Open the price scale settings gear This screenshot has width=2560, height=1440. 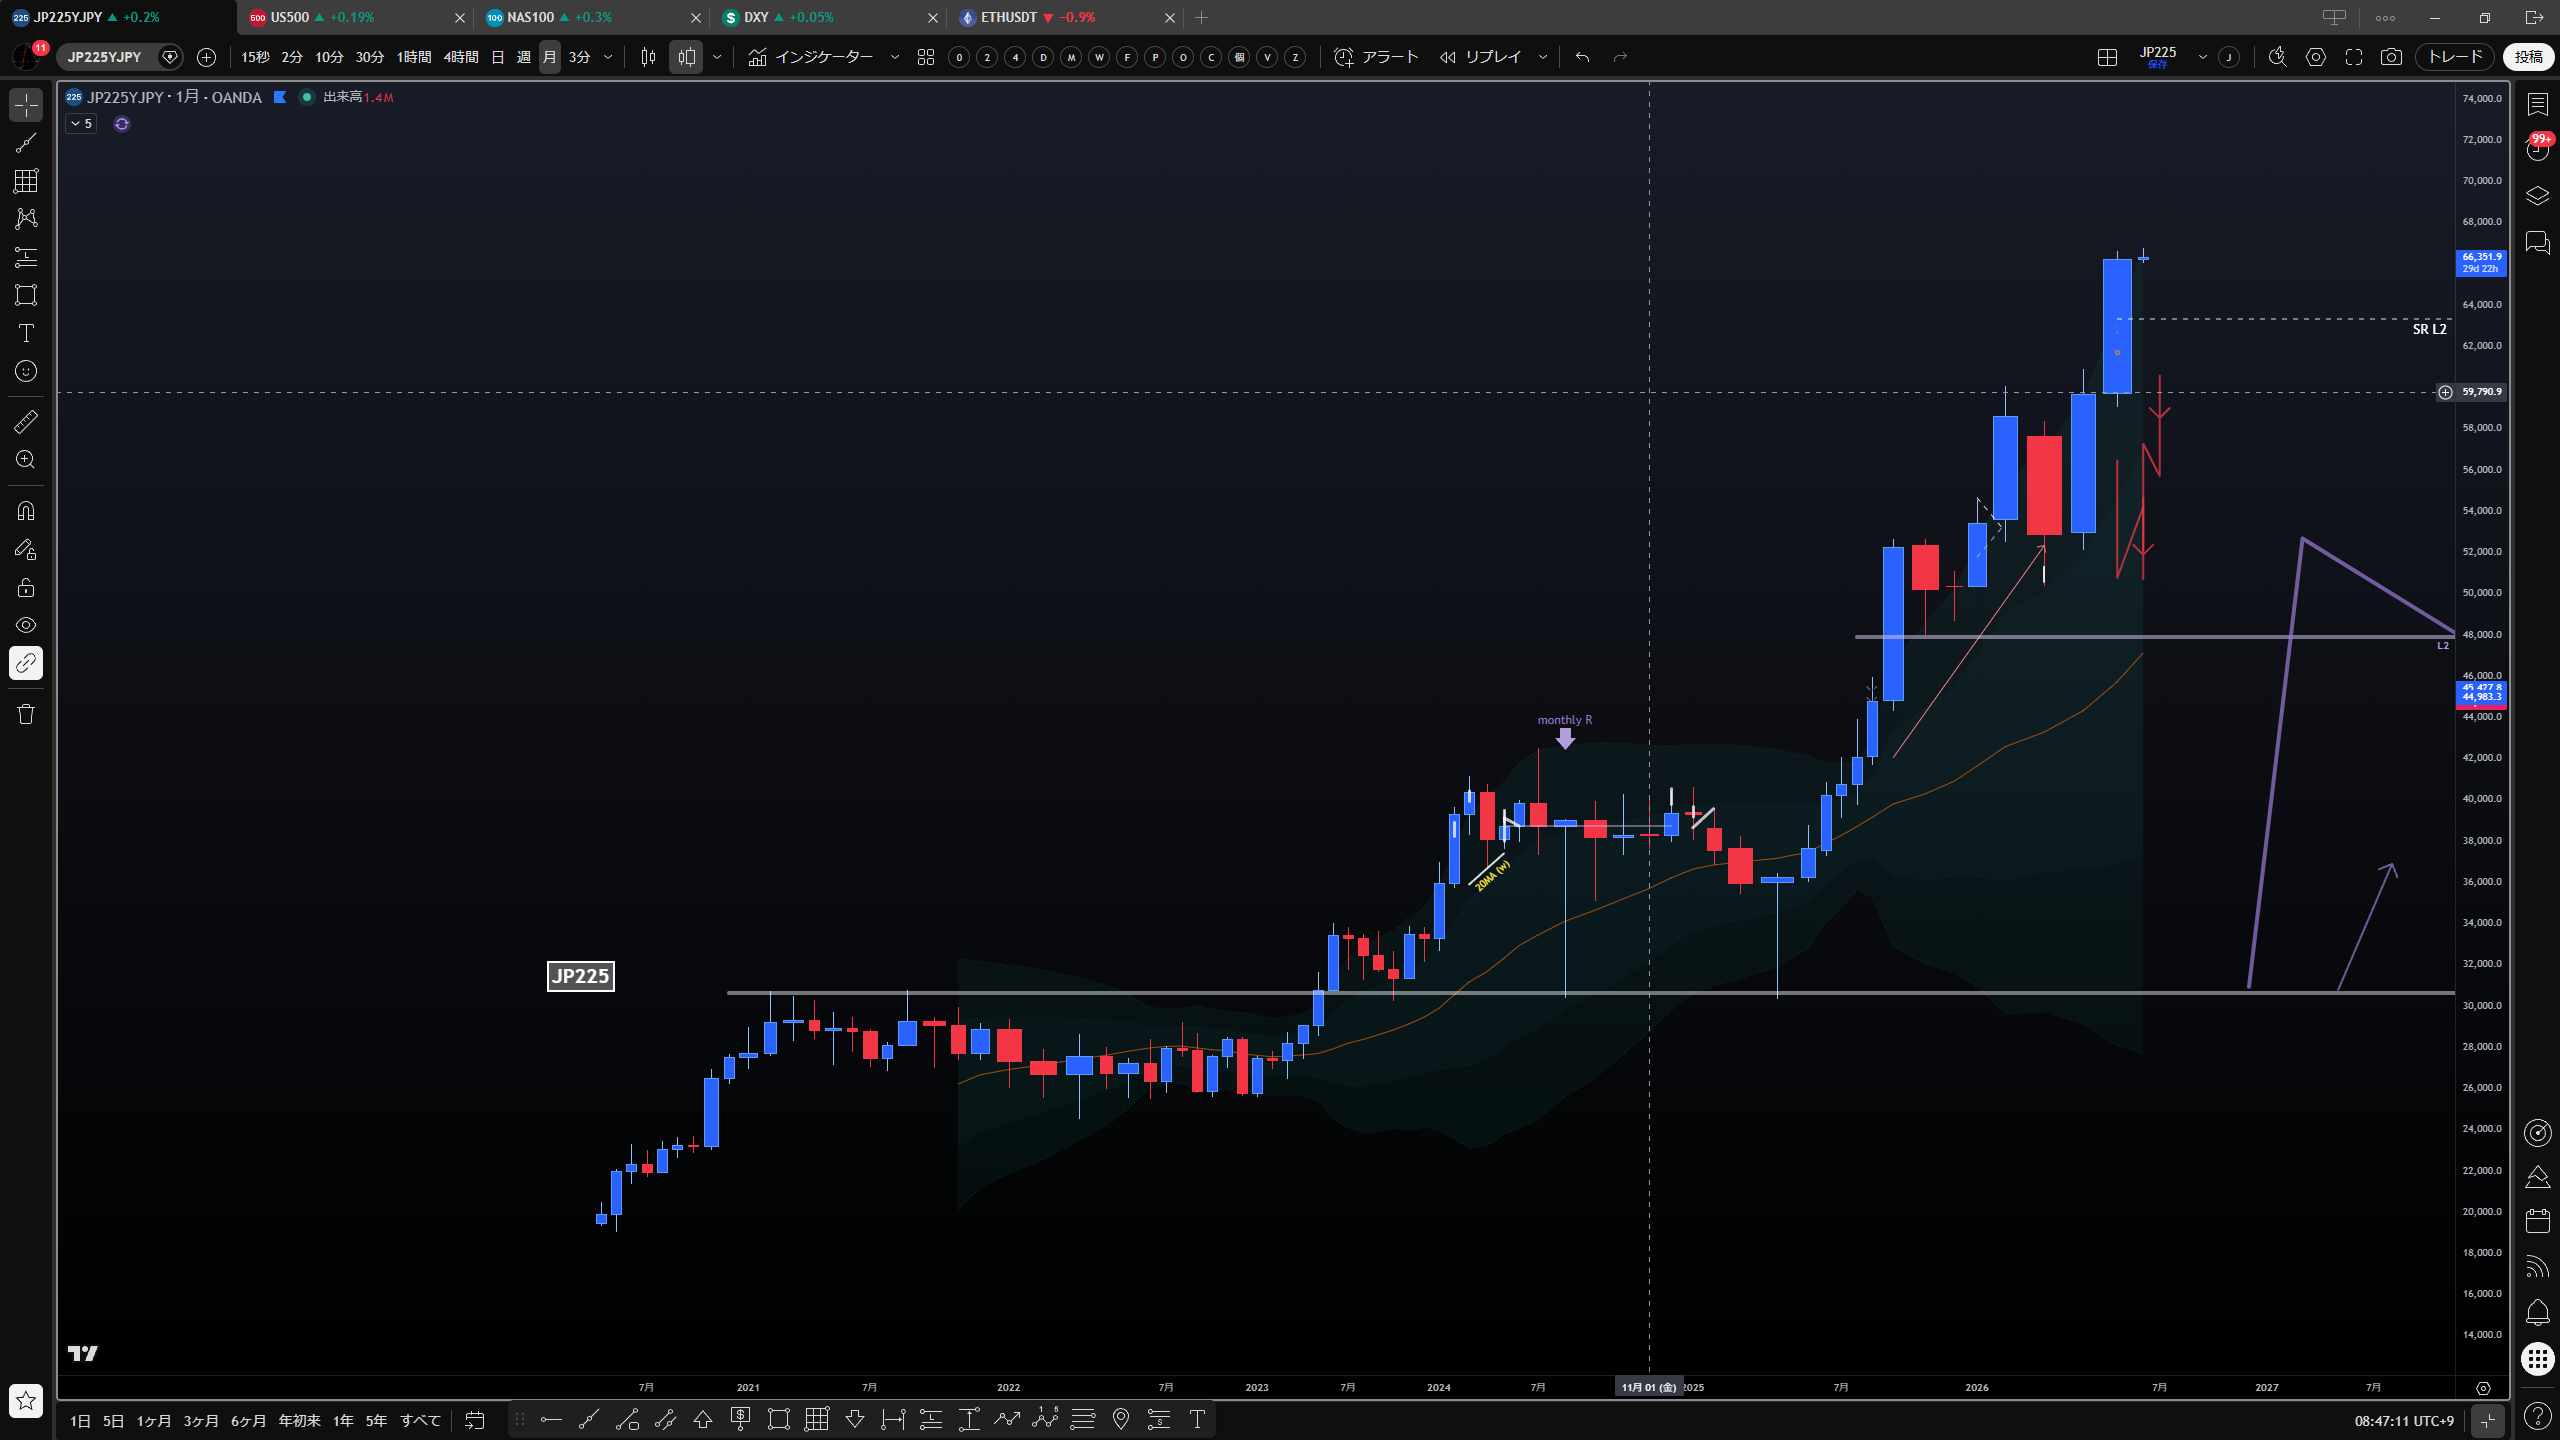(2483, 1388)
